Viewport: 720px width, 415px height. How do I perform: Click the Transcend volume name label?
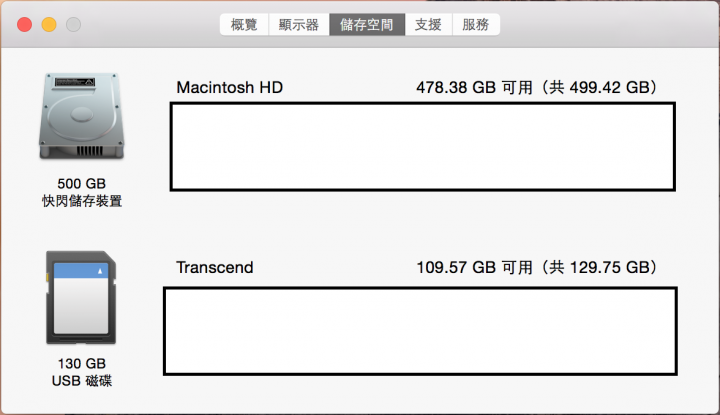click(x=215, y=267)
